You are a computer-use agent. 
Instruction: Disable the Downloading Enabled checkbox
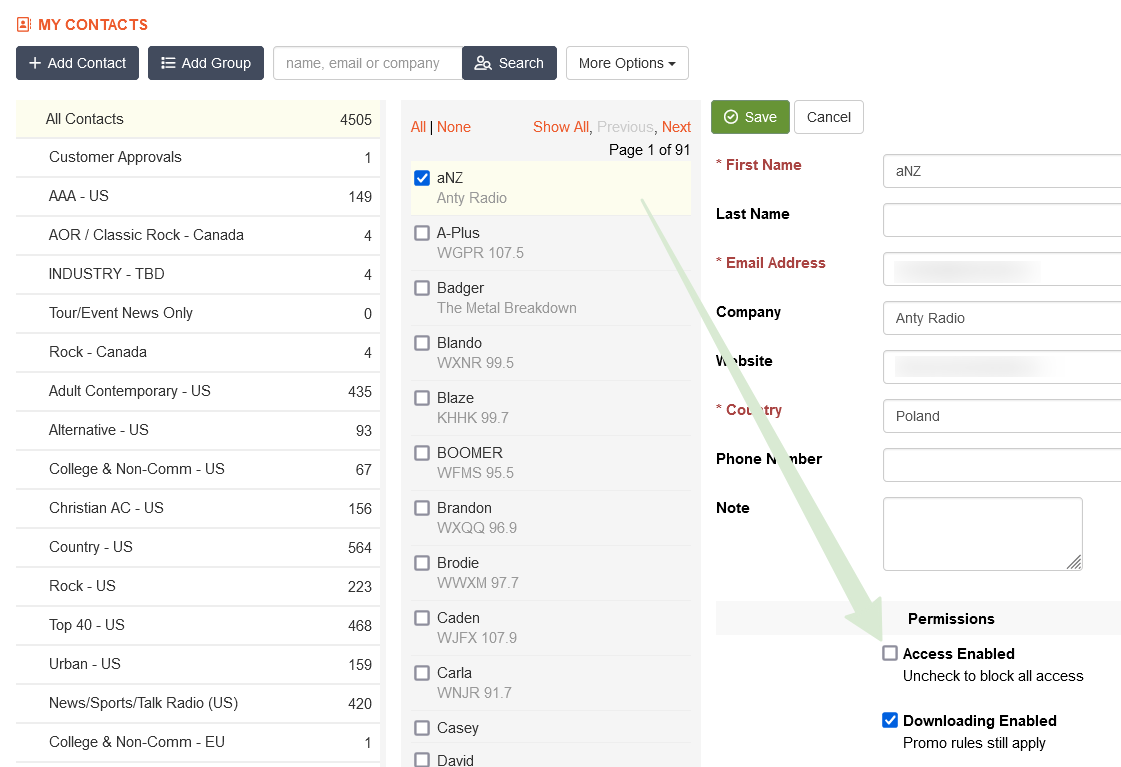coord(890,720)
